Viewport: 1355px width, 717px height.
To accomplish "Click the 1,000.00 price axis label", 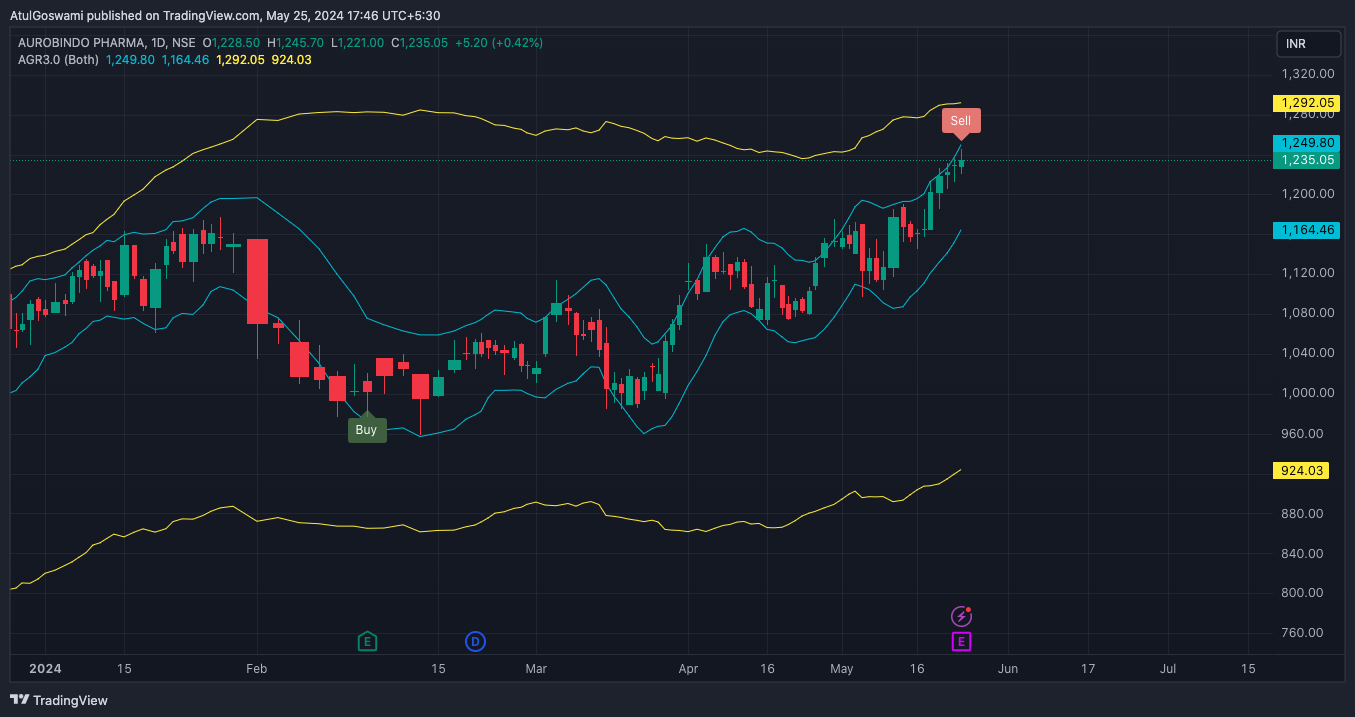I will 1308,393.
